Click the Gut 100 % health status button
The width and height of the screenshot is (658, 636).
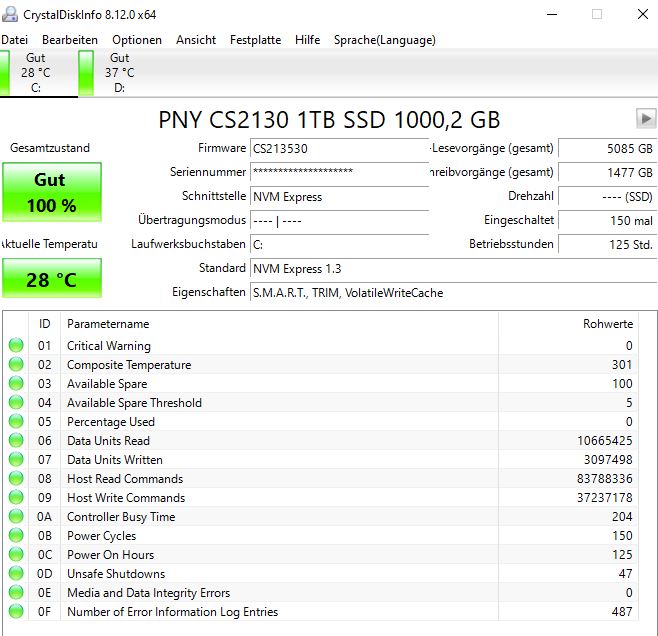52,192
